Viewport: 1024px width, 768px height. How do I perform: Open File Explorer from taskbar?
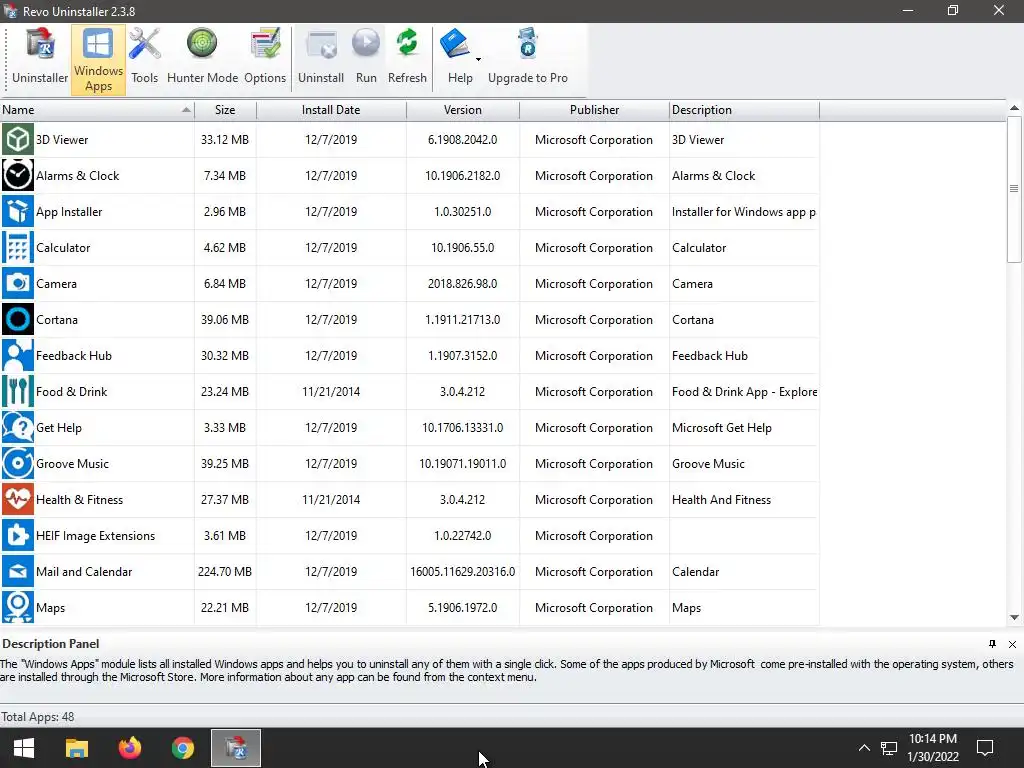point(76,748)
